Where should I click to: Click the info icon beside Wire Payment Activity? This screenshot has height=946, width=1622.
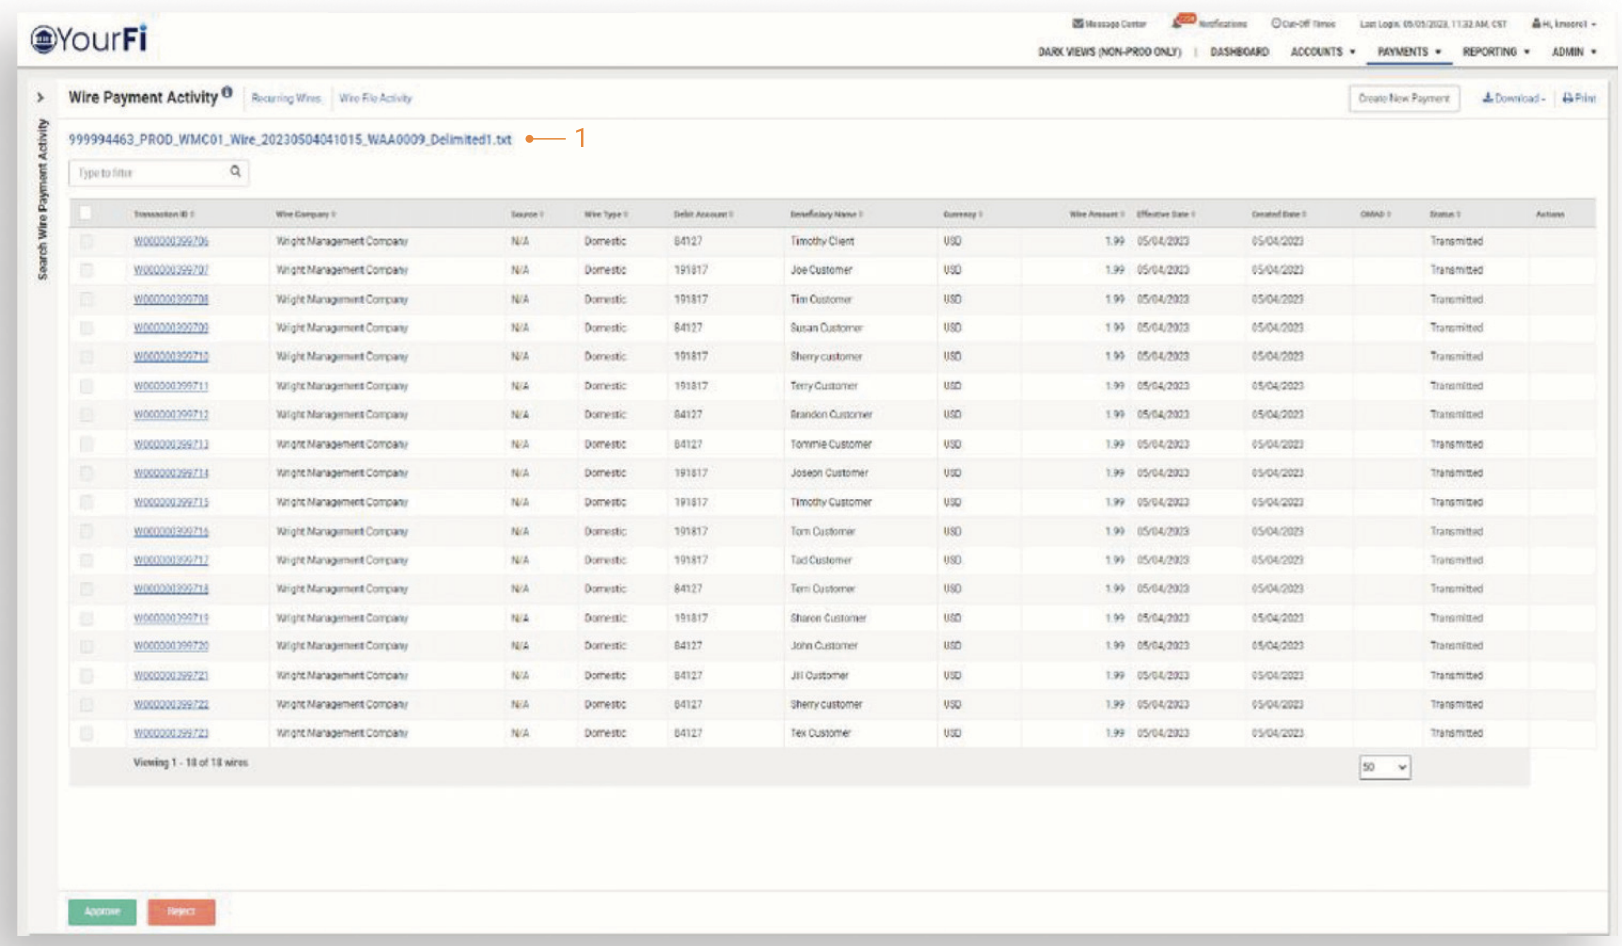click(x=227, y=93)
